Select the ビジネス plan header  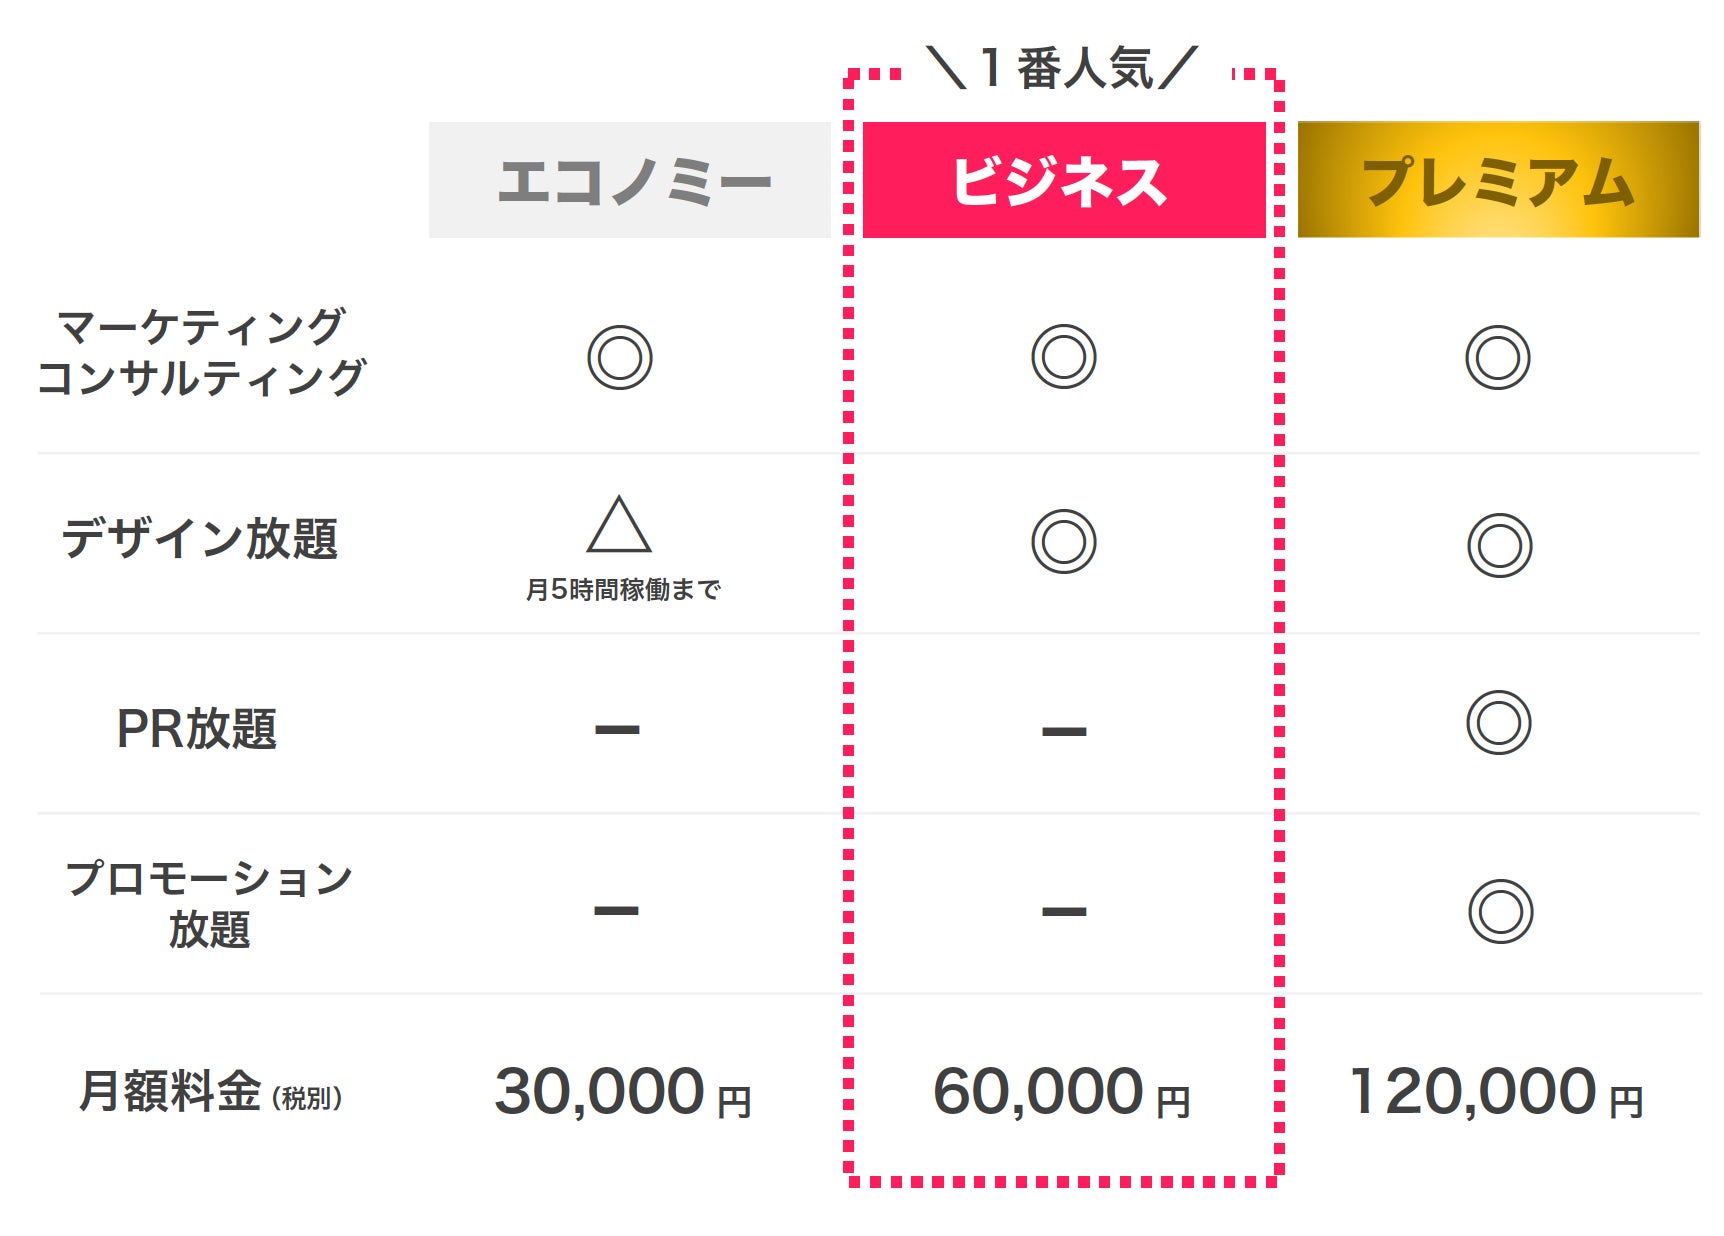[1063, 181]
